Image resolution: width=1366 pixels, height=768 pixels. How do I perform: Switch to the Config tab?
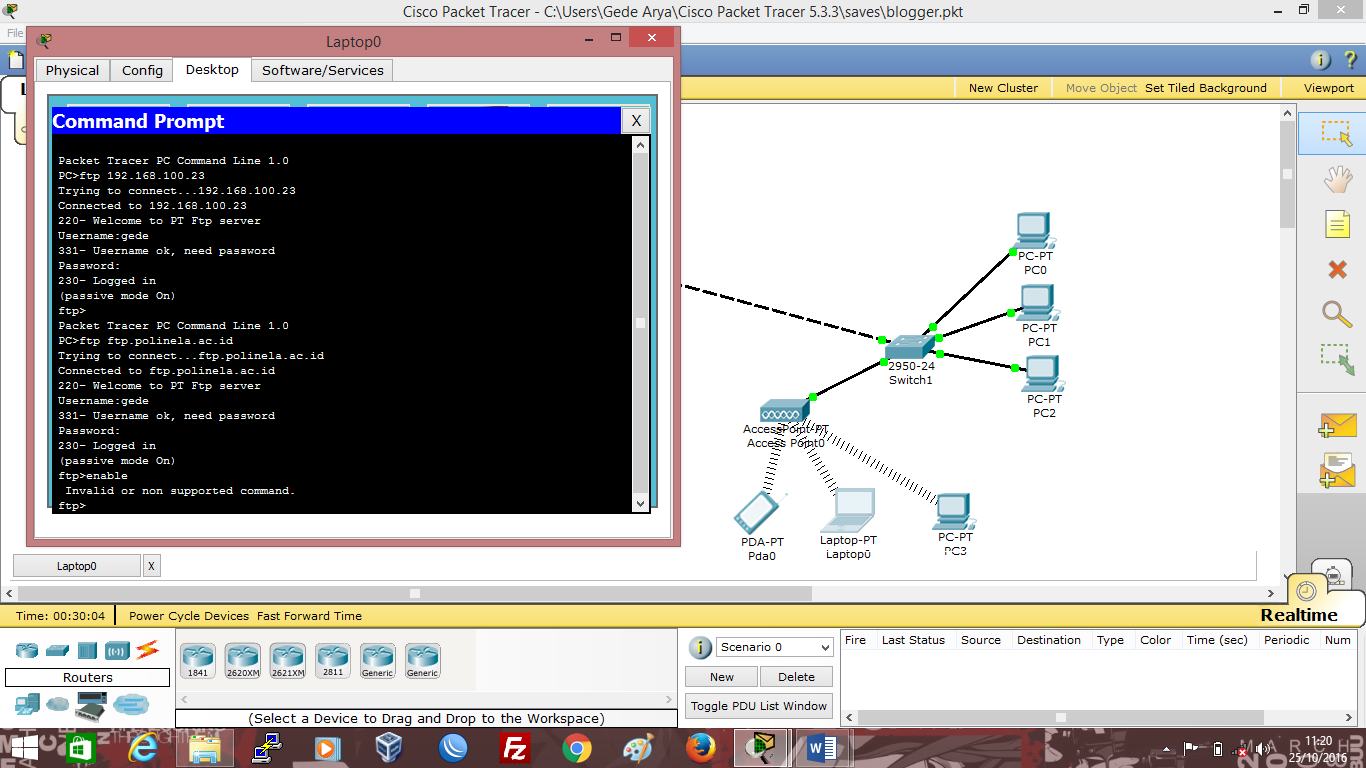(x=141, y=70)
